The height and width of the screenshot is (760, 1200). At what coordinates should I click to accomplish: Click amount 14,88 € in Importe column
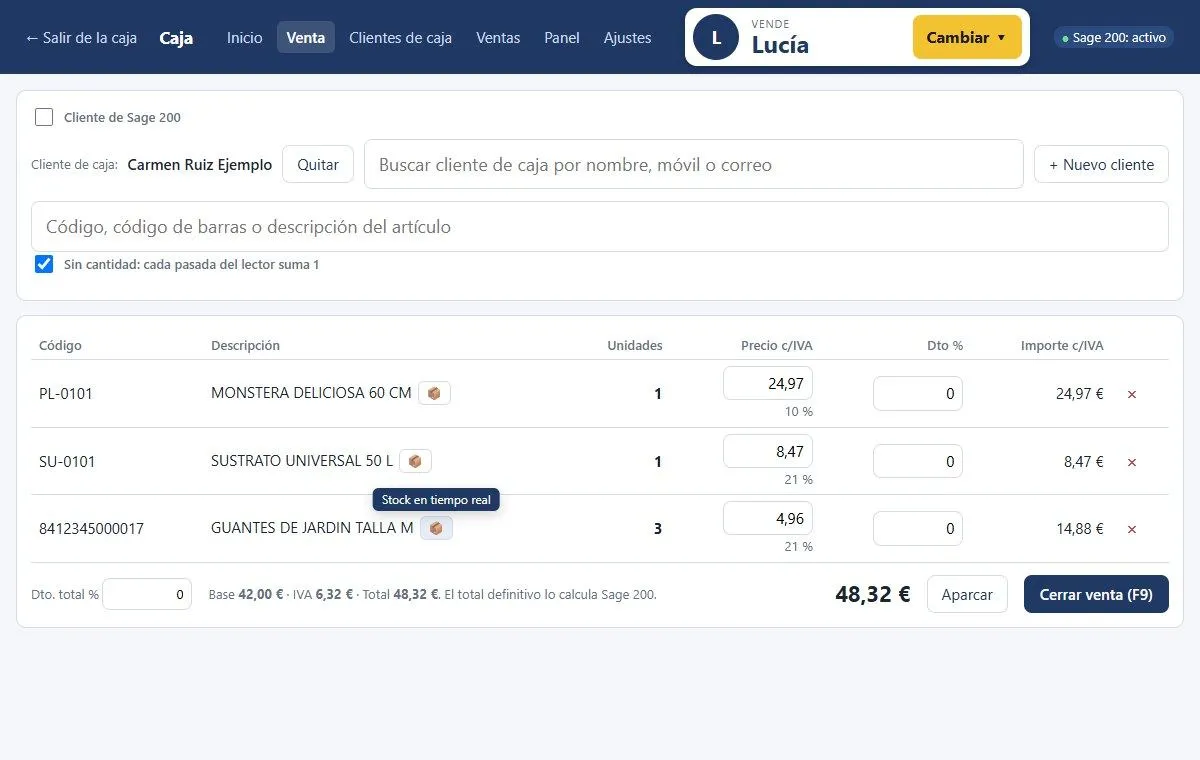(1080, 529)
